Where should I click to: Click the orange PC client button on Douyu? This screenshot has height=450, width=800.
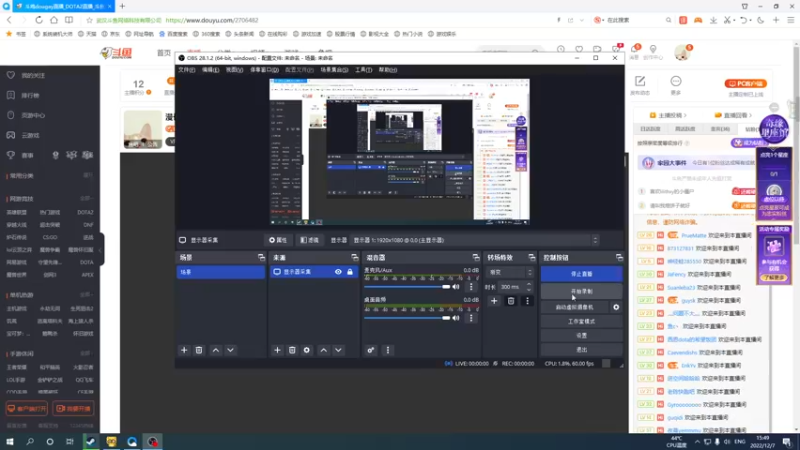(x=745, y=84)
